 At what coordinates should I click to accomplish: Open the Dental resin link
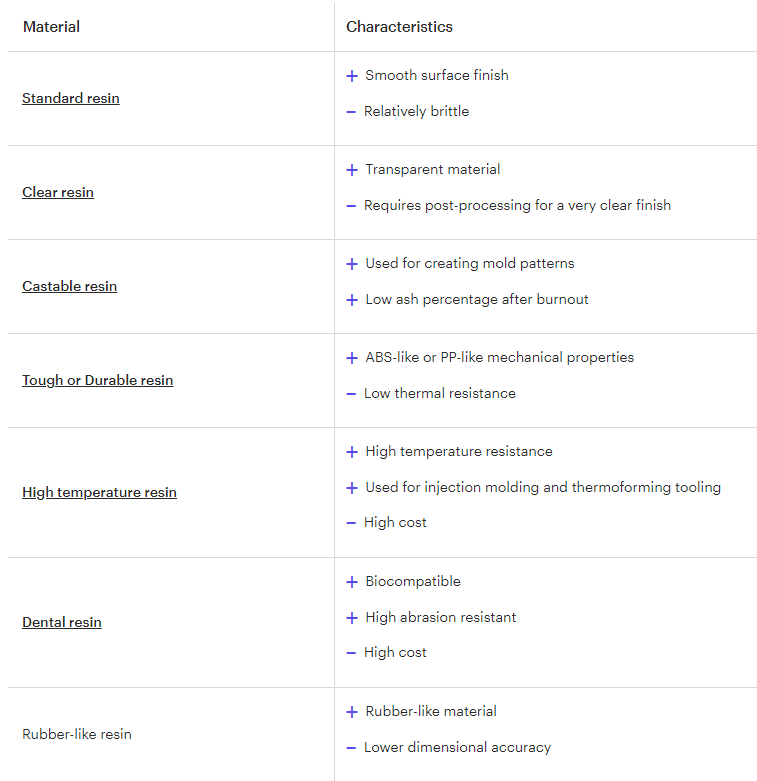(62, 622)
